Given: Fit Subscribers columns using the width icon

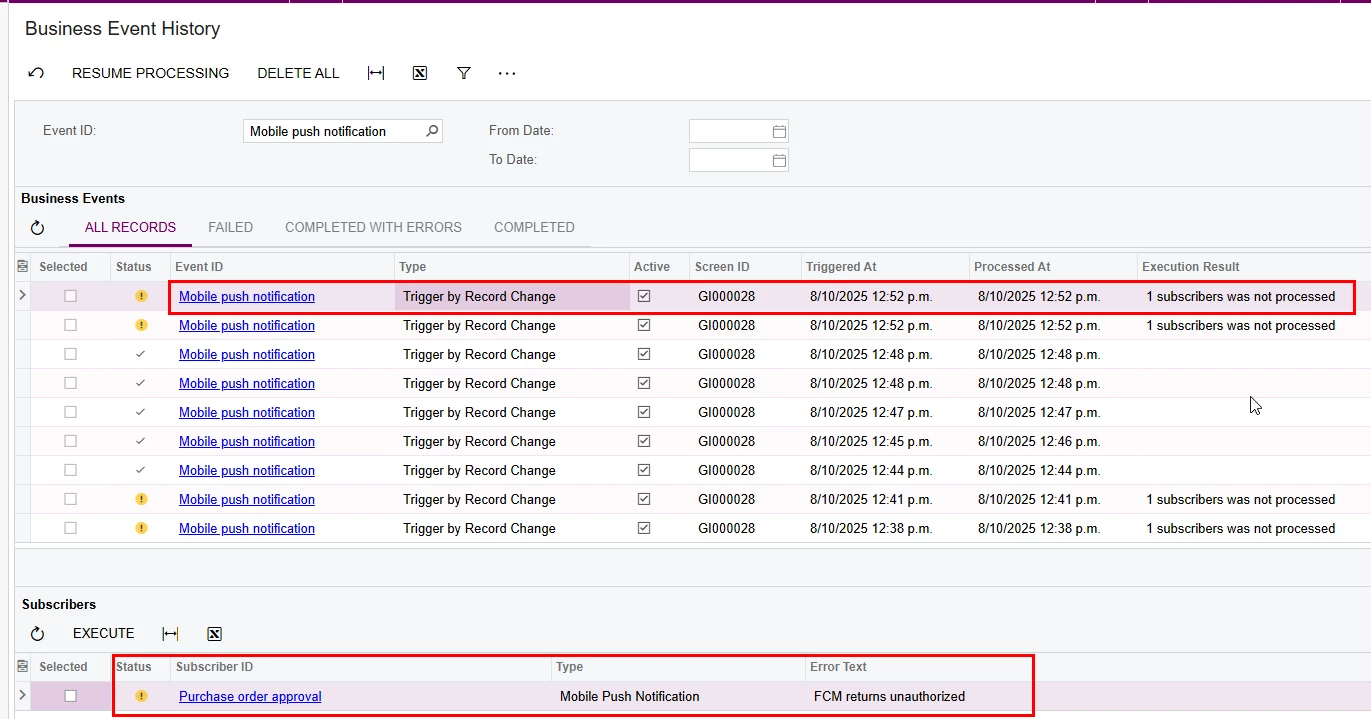Looking at the screenshot, I should point(171,634).
